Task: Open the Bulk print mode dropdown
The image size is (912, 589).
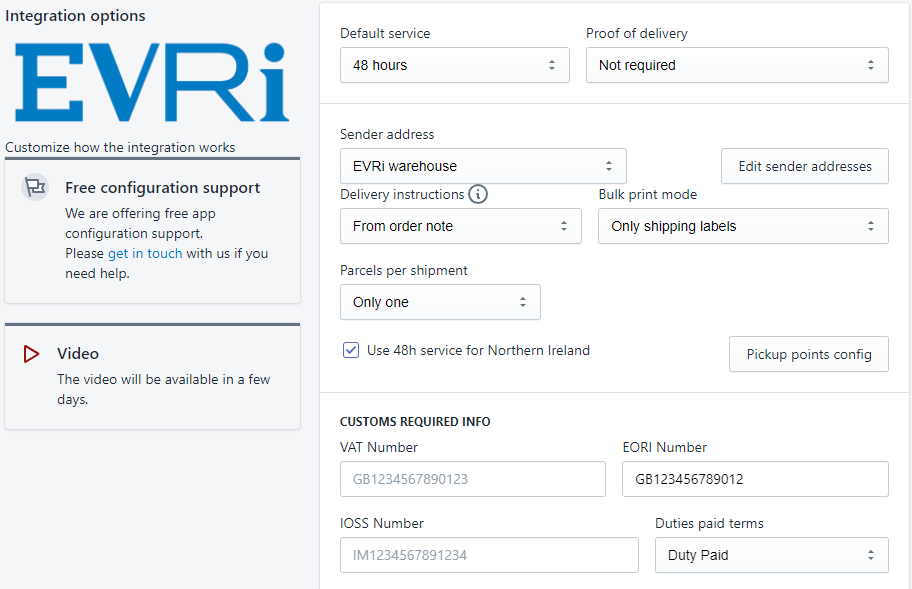Action: 743,226
